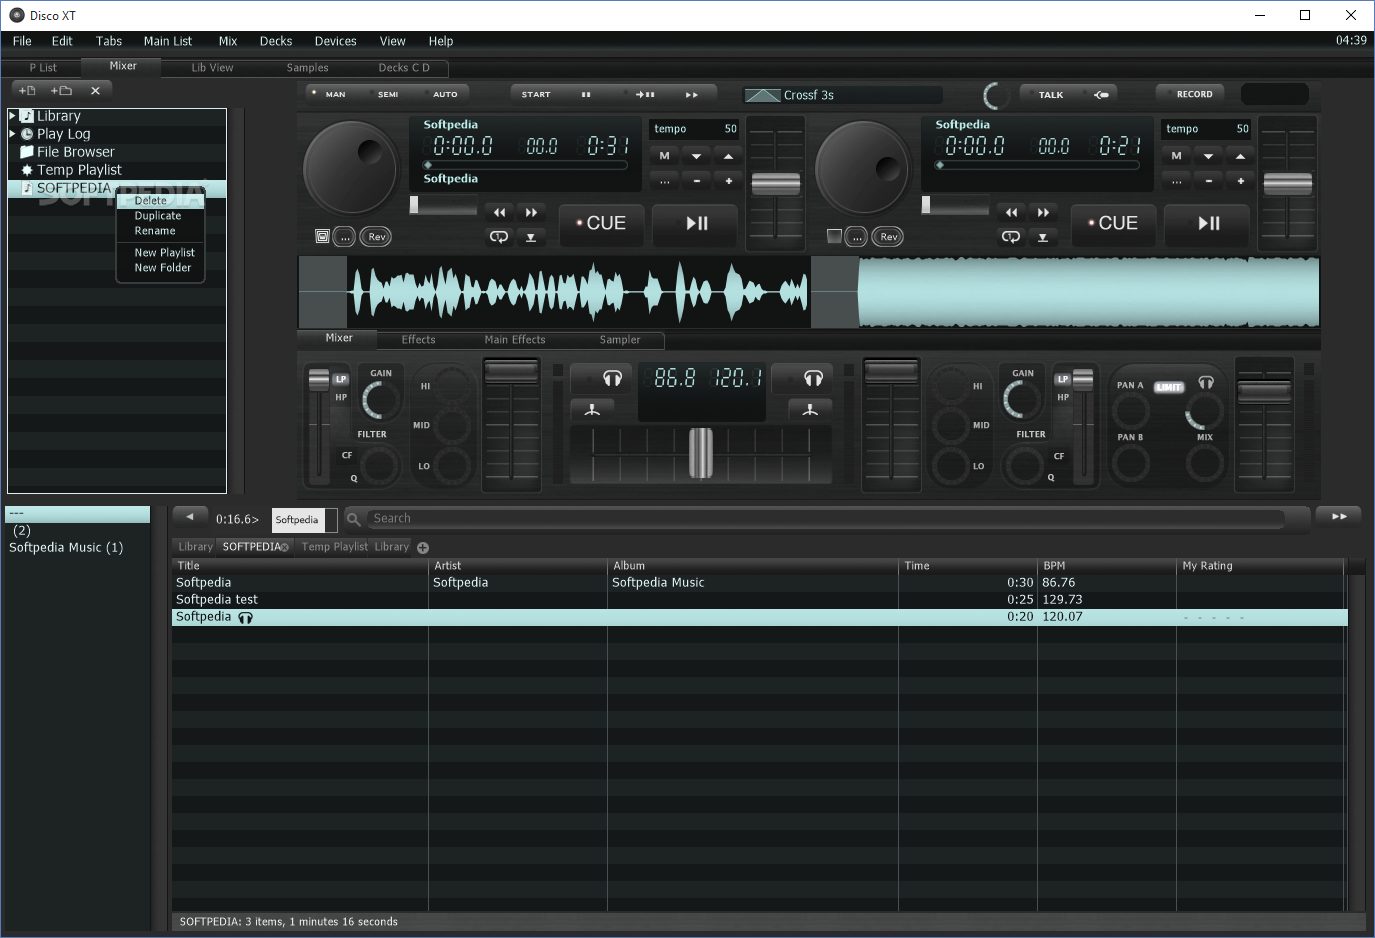Toggle the LIMIT button

pos(1169,387)
